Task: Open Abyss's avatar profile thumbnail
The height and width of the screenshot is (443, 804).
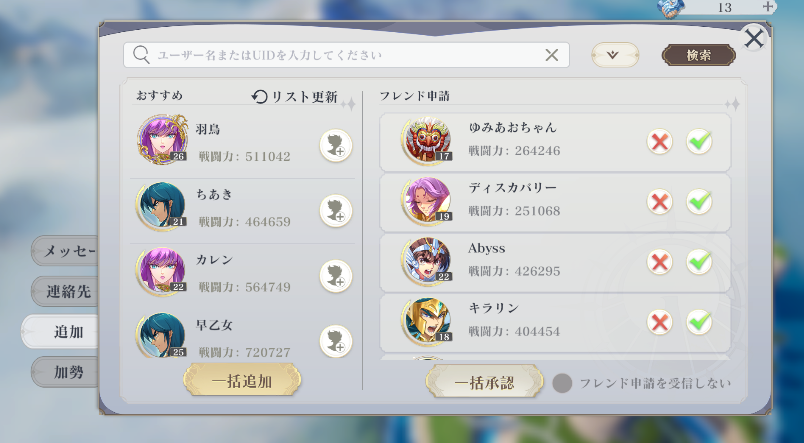Action: (427, 261)
